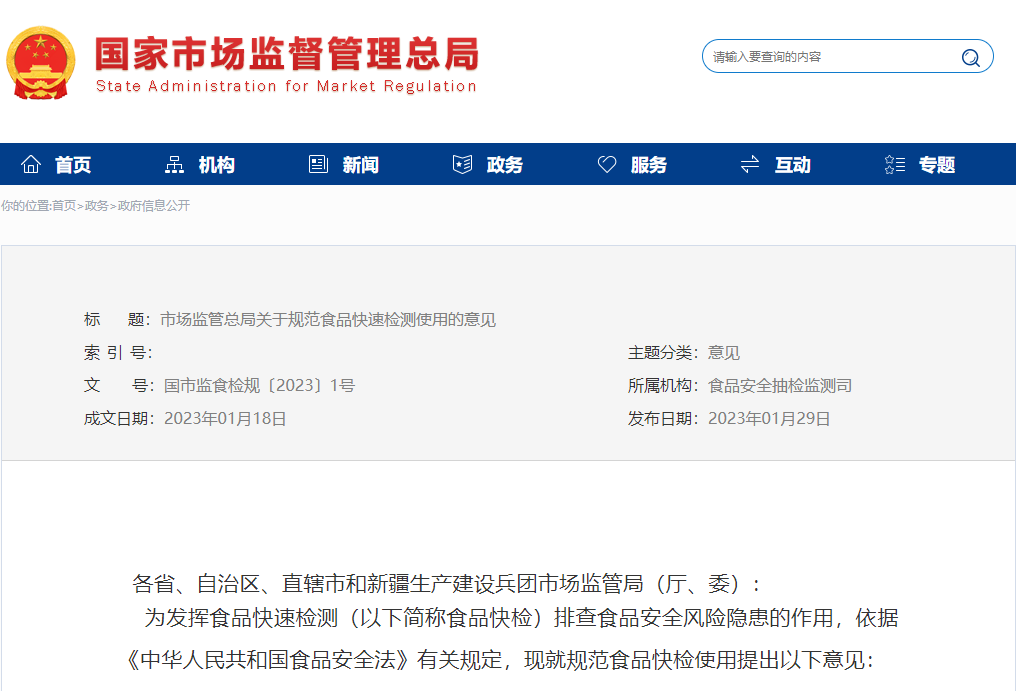Image resolution: width=1016 pixels, height=691 pixels.
Task: Click the 国家市场监督管理总局 site title
Action: pyautogui.click(x=286, y=54)
